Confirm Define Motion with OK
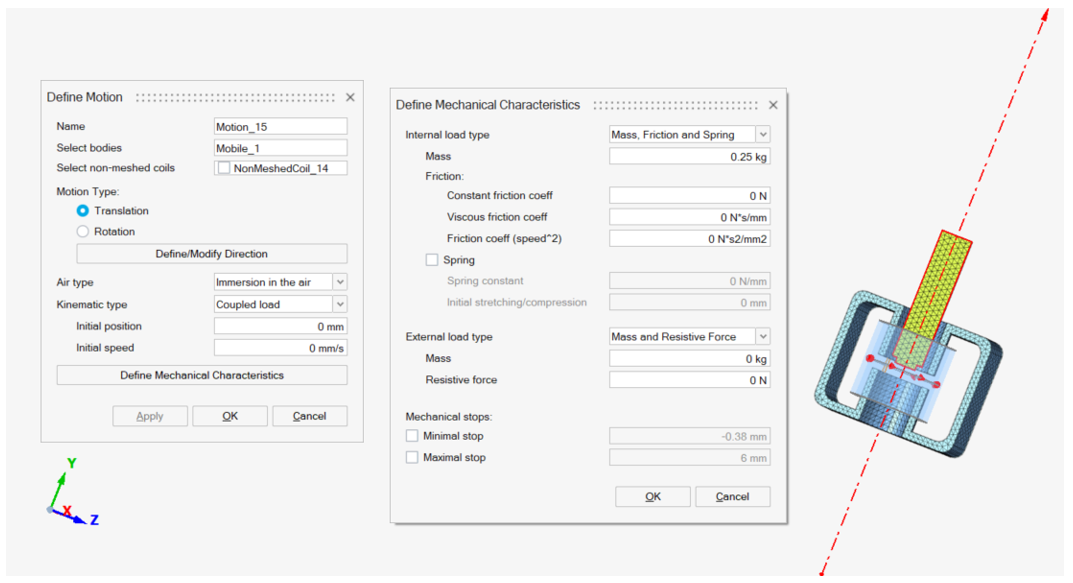The width and height of the screenshot is (1073, 583). [230, 416]
